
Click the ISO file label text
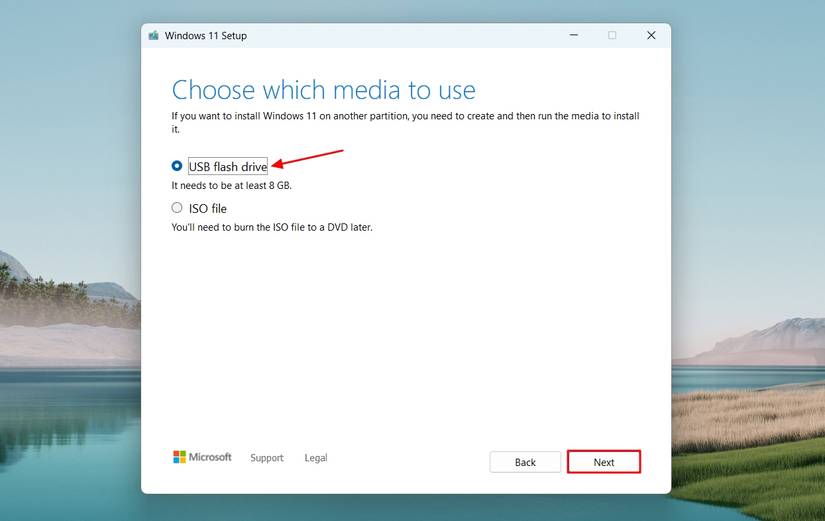[208, 208]
